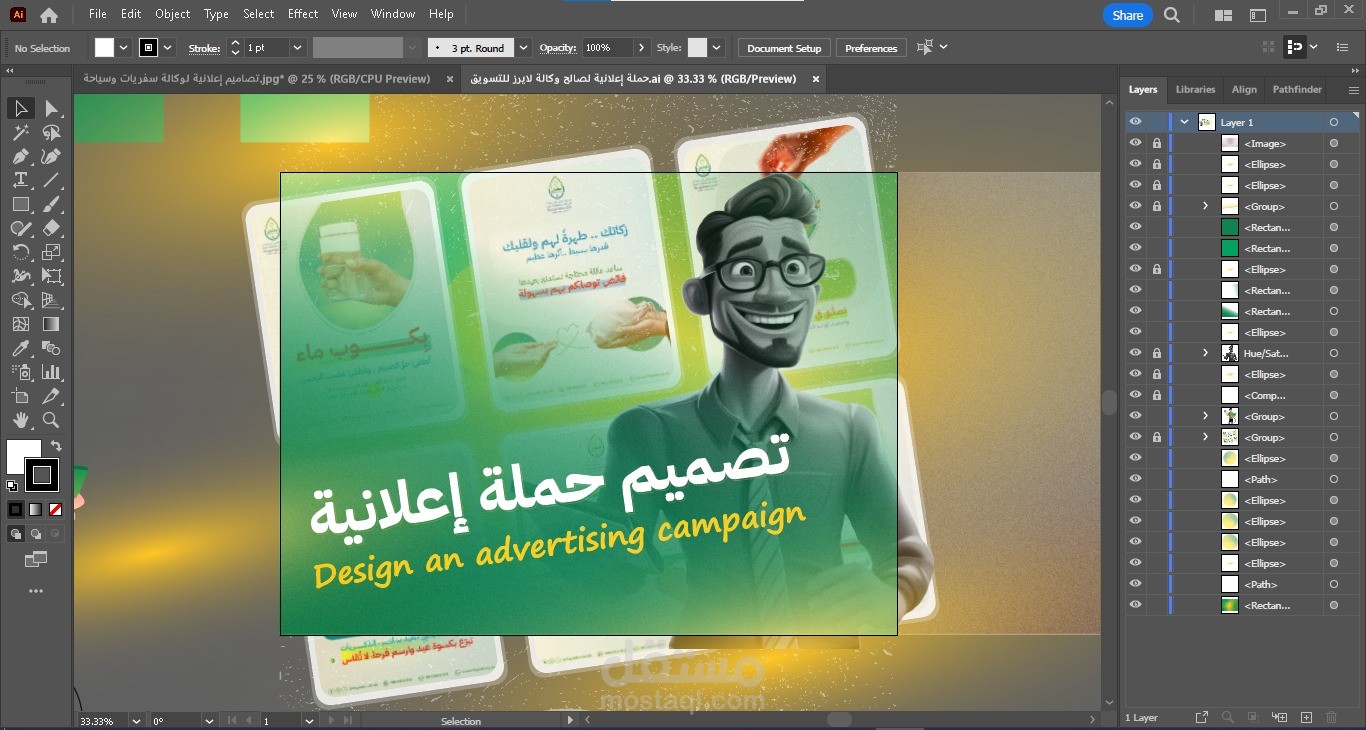Select the Artboard tool
The height and width of the screenshot is (730, 1366).
tap(20, 396)
